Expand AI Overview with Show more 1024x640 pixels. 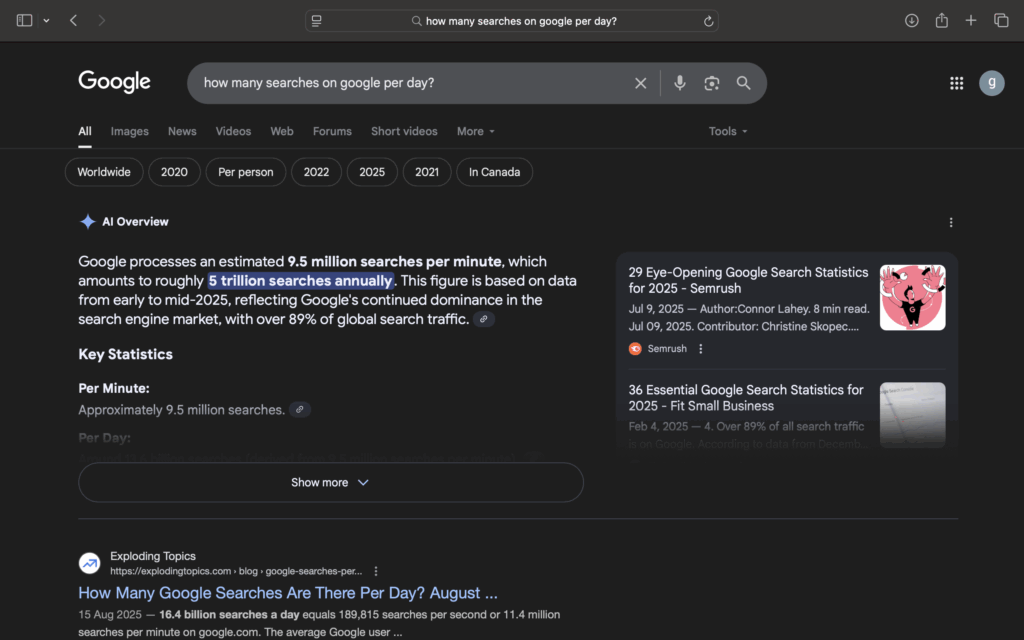(x=330, y=483)
